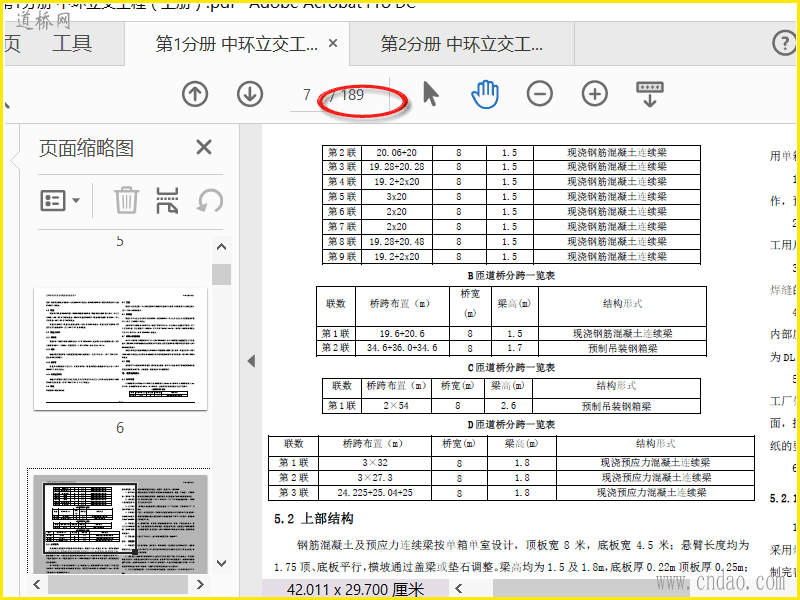Screen dimensions: 800x600
Task: Click cell 3×27.3 in table D
Action: tap(374, 478)
